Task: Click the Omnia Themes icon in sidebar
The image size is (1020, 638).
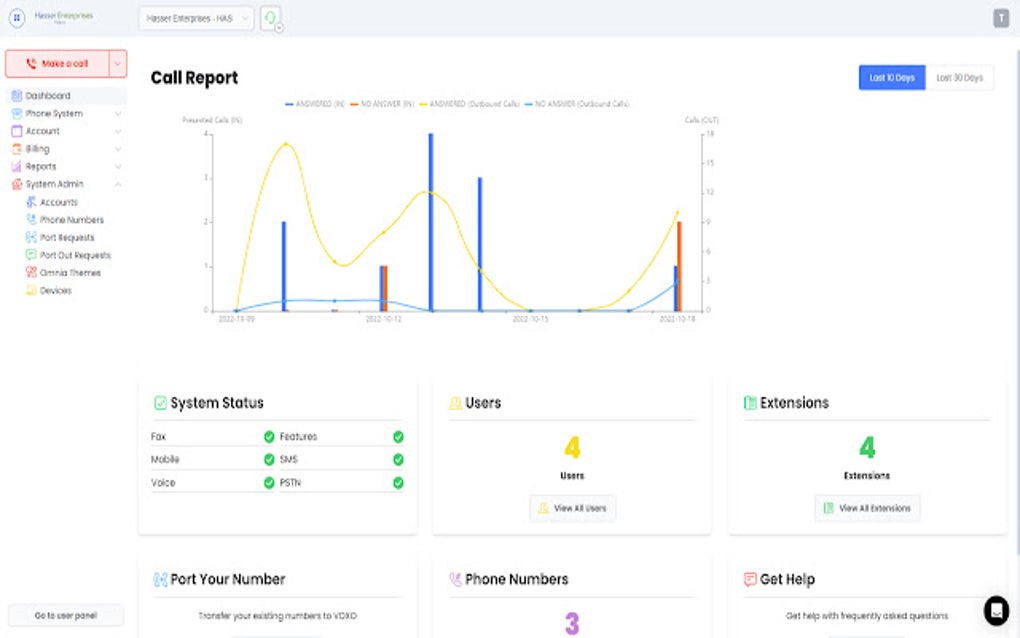Action: (x=31, y=273)
